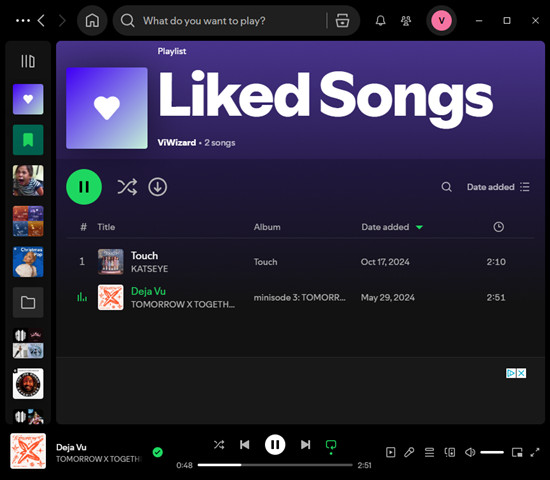Adjust the volume slider
Viewport: 550px width, 480px height.
[x=492, y=452]
